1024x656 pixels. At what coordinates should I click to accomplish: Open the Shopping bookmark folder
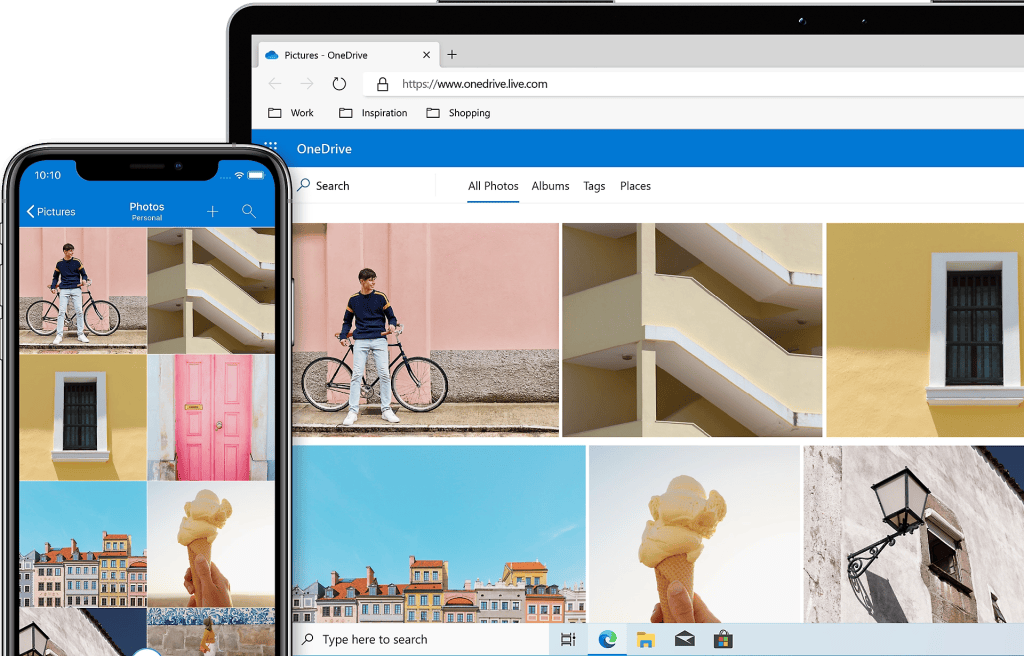coord(459,113)
